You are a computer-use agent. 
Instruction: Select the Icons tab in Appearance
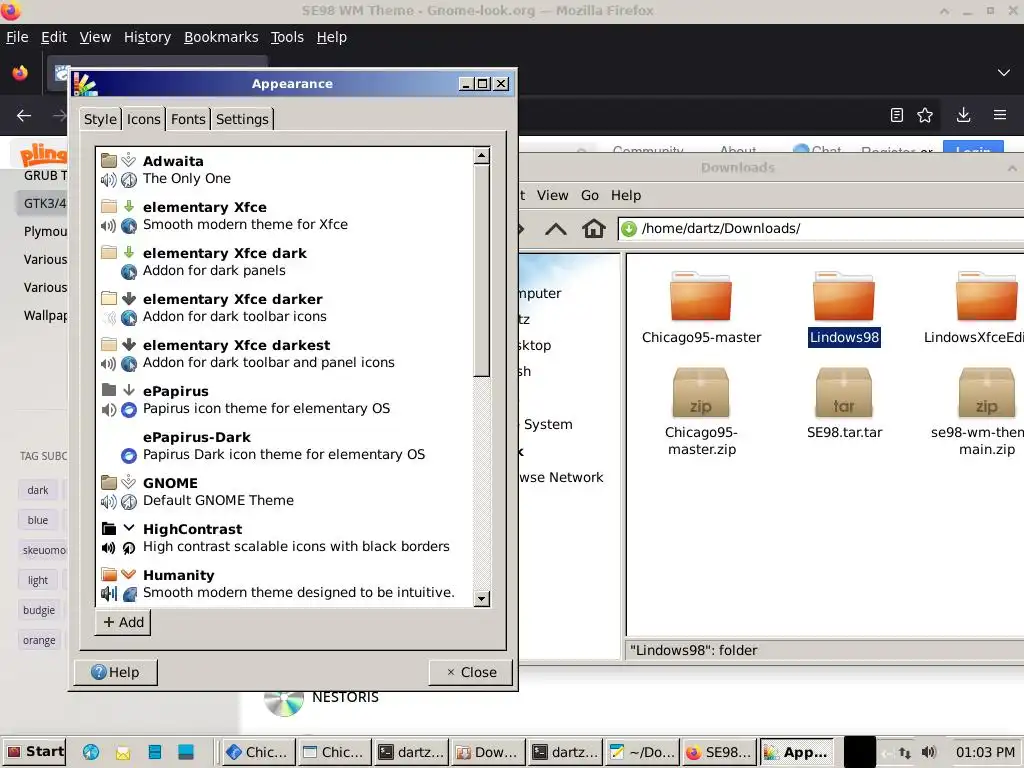click(x=143, y=119)
